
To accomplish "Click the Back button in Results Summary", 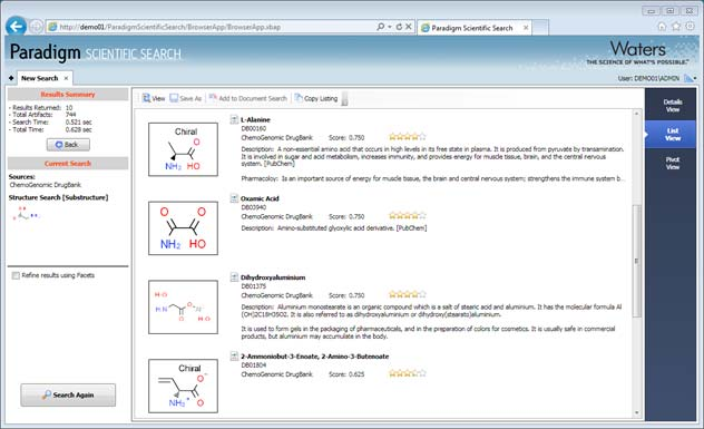I will click(x=68, y=145).
